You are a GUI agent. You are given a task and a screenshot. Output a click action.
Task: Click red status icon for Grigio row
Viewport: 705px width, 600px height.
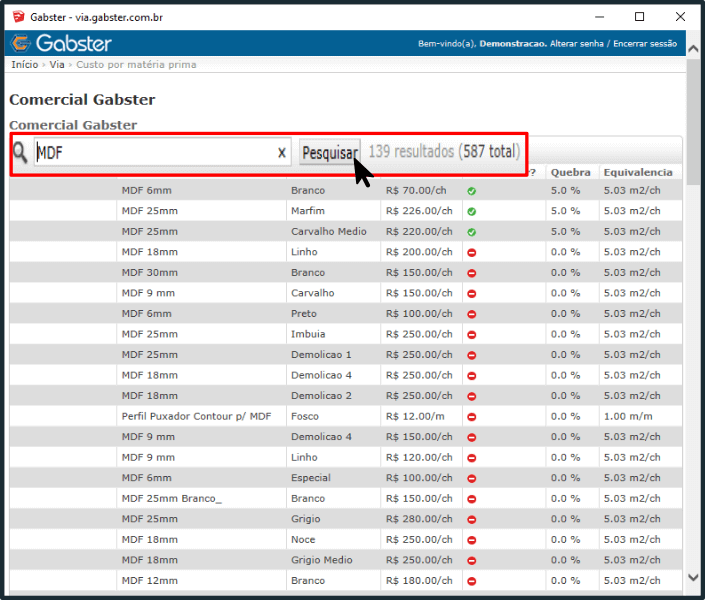[471, 519]
